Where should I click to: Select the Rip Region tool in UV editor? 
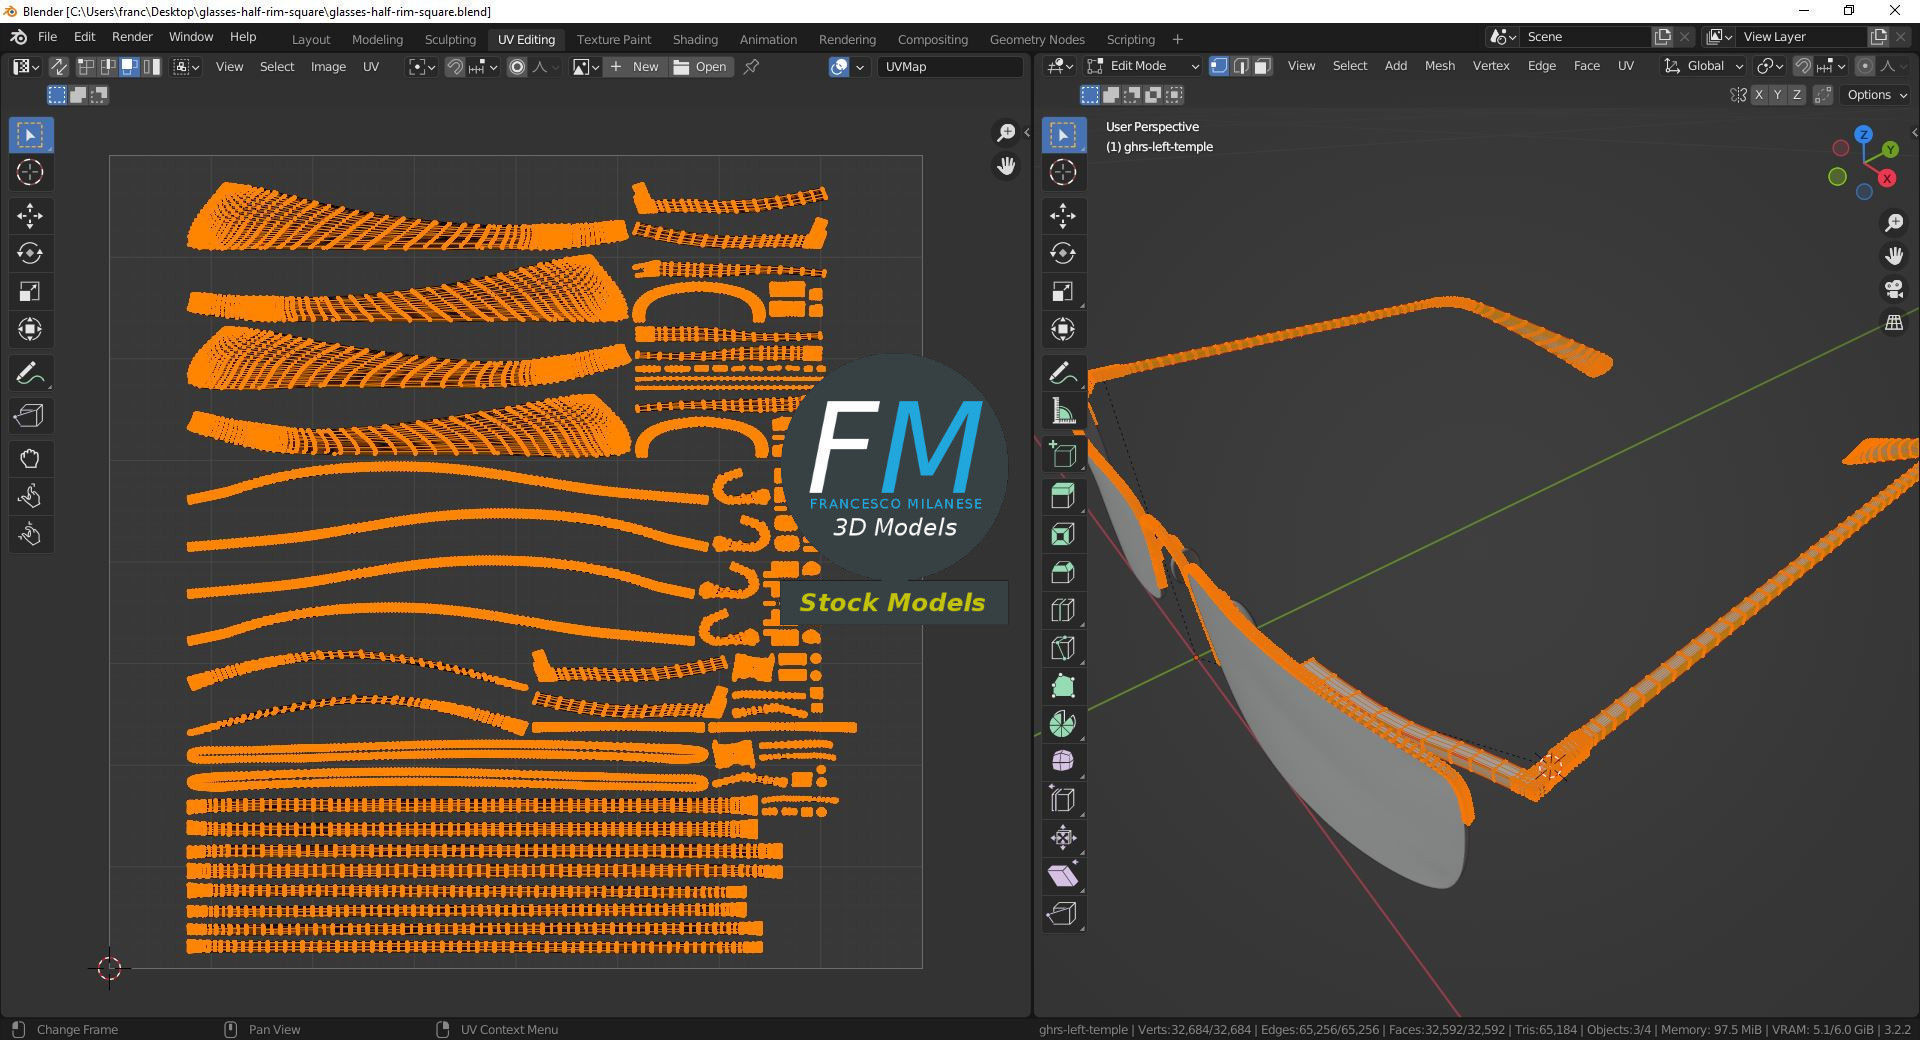30,416
